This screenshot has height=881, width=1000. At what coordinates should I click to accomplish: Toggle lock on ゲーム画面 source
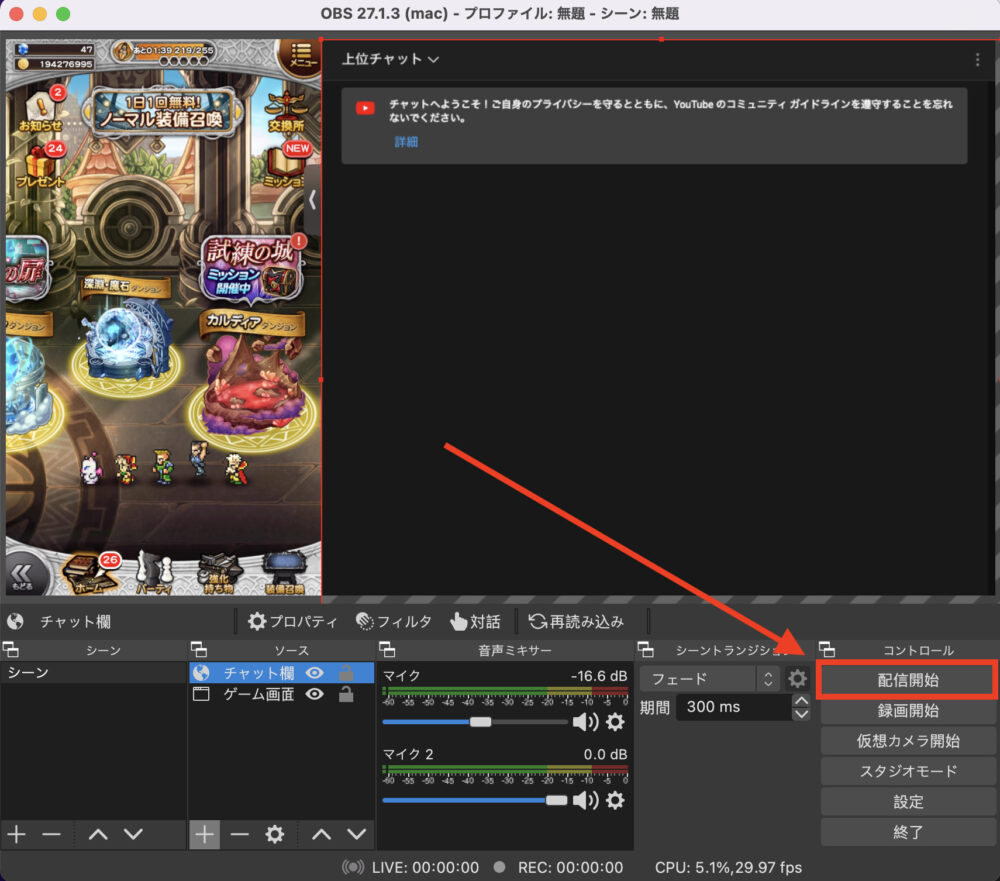tap(346, 694)
